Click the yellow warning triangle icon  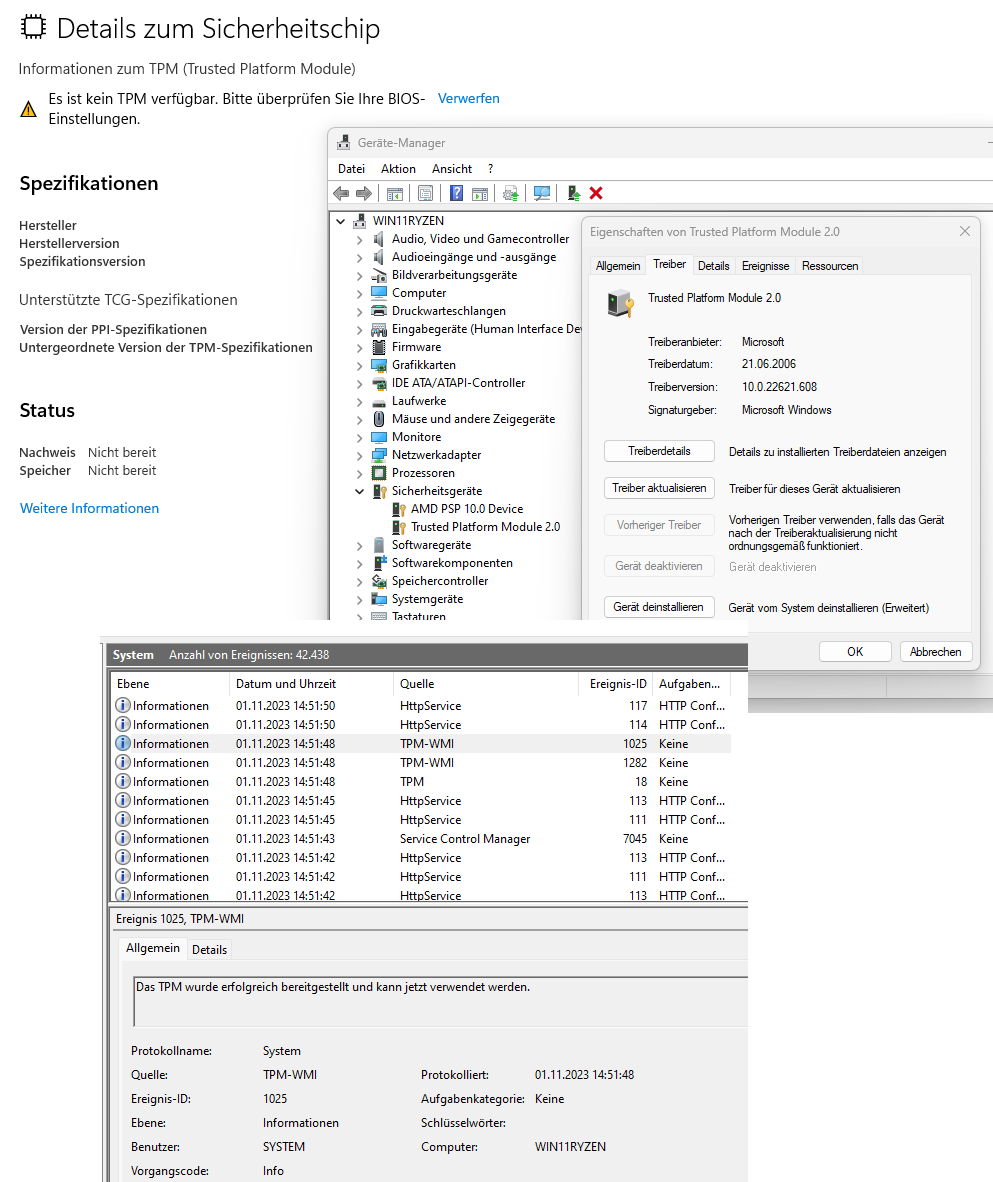(29, 109)
